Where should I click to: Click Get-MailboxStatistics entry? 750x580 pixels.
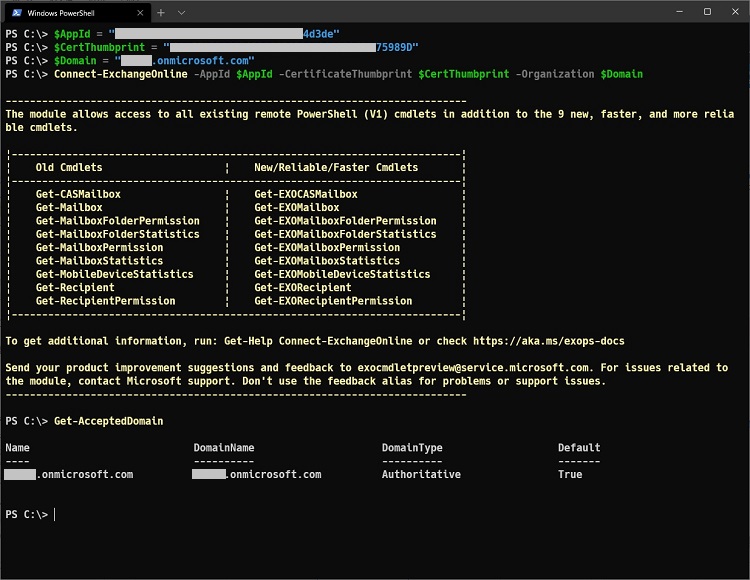[x=99, y=261]
